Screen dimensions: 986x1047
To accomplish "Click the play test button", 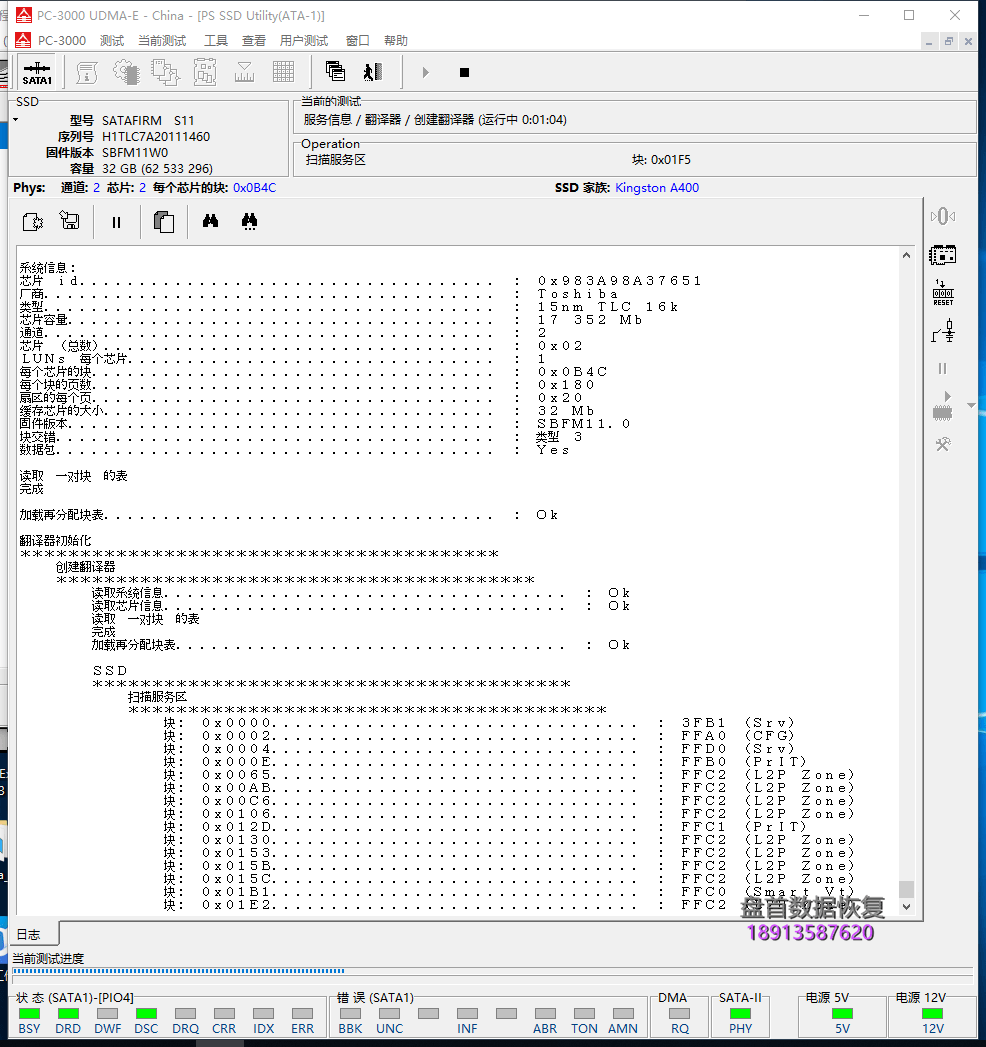I will coord(425,72).
